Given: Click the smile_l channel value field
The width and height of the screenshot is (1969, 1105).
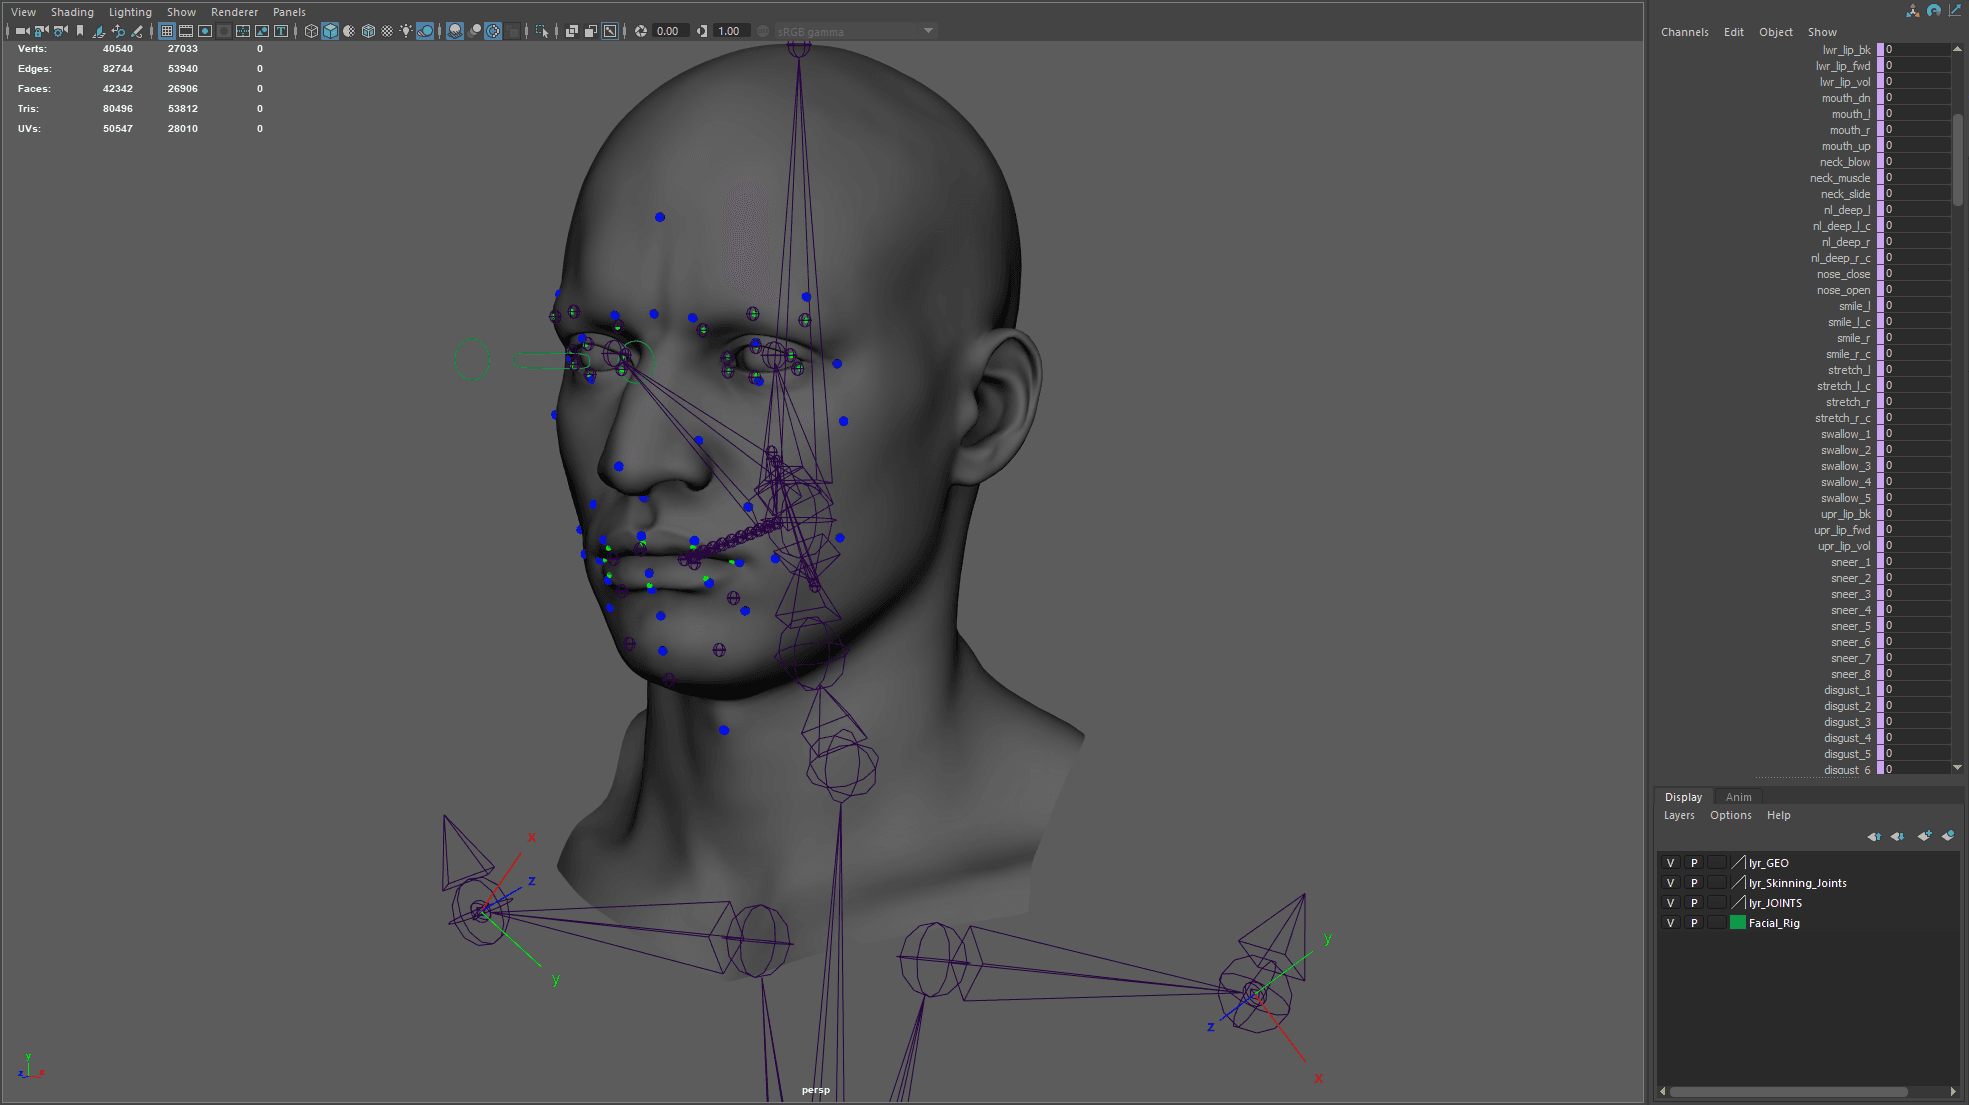Looking at the screenshot, I should (x=1915, y=306).
